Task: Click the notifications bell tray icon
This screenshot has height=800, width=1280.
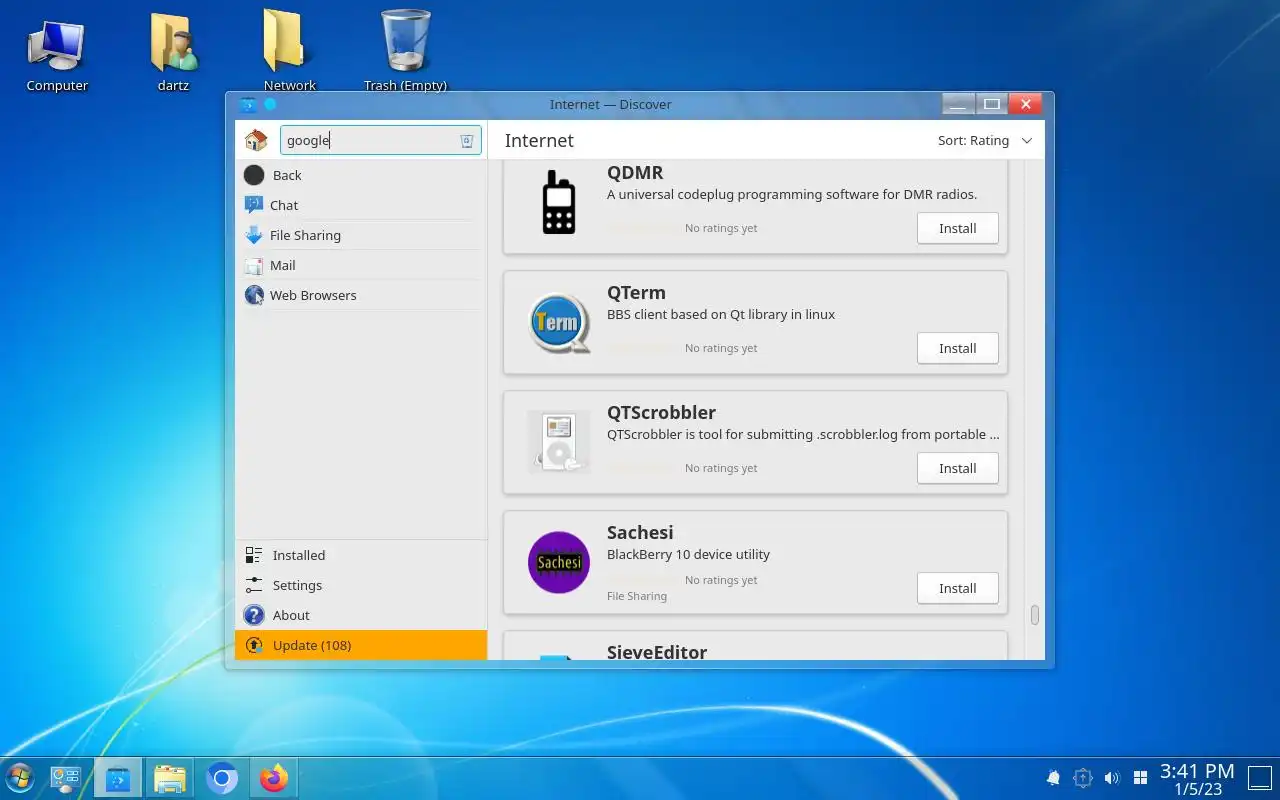Action: (x=1053, y=778)
